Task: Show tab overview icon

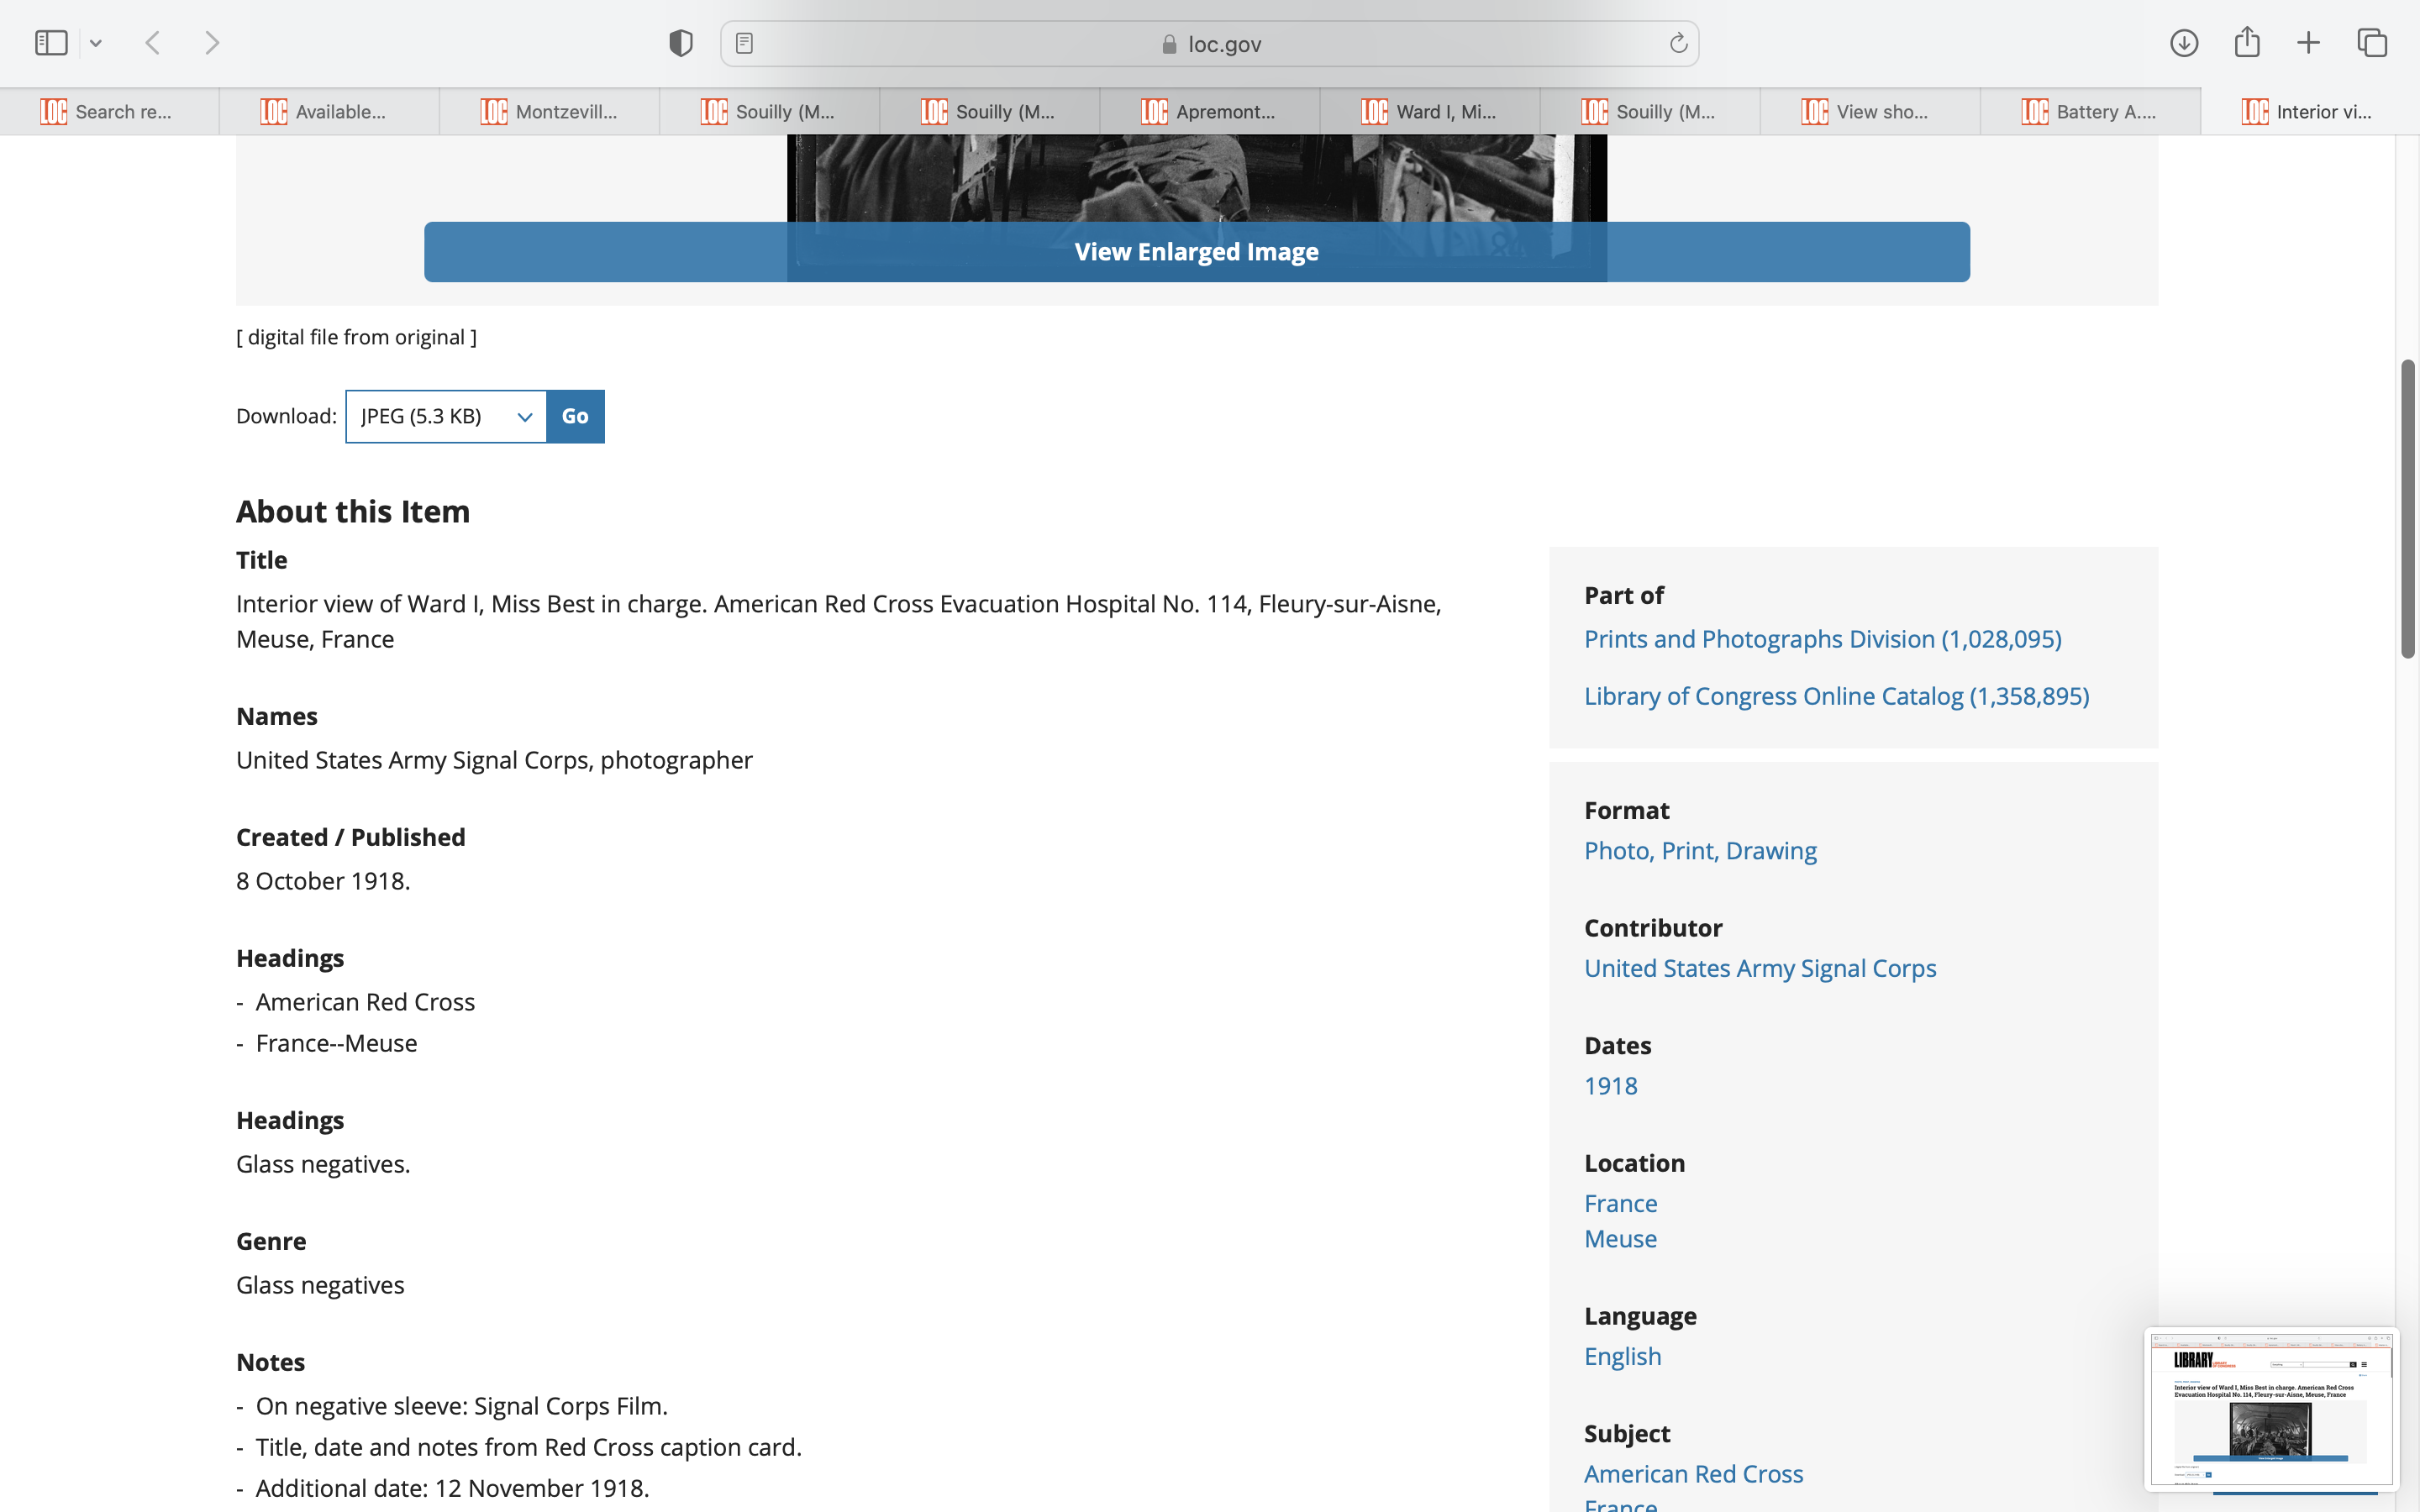Action: [2372, 43]
